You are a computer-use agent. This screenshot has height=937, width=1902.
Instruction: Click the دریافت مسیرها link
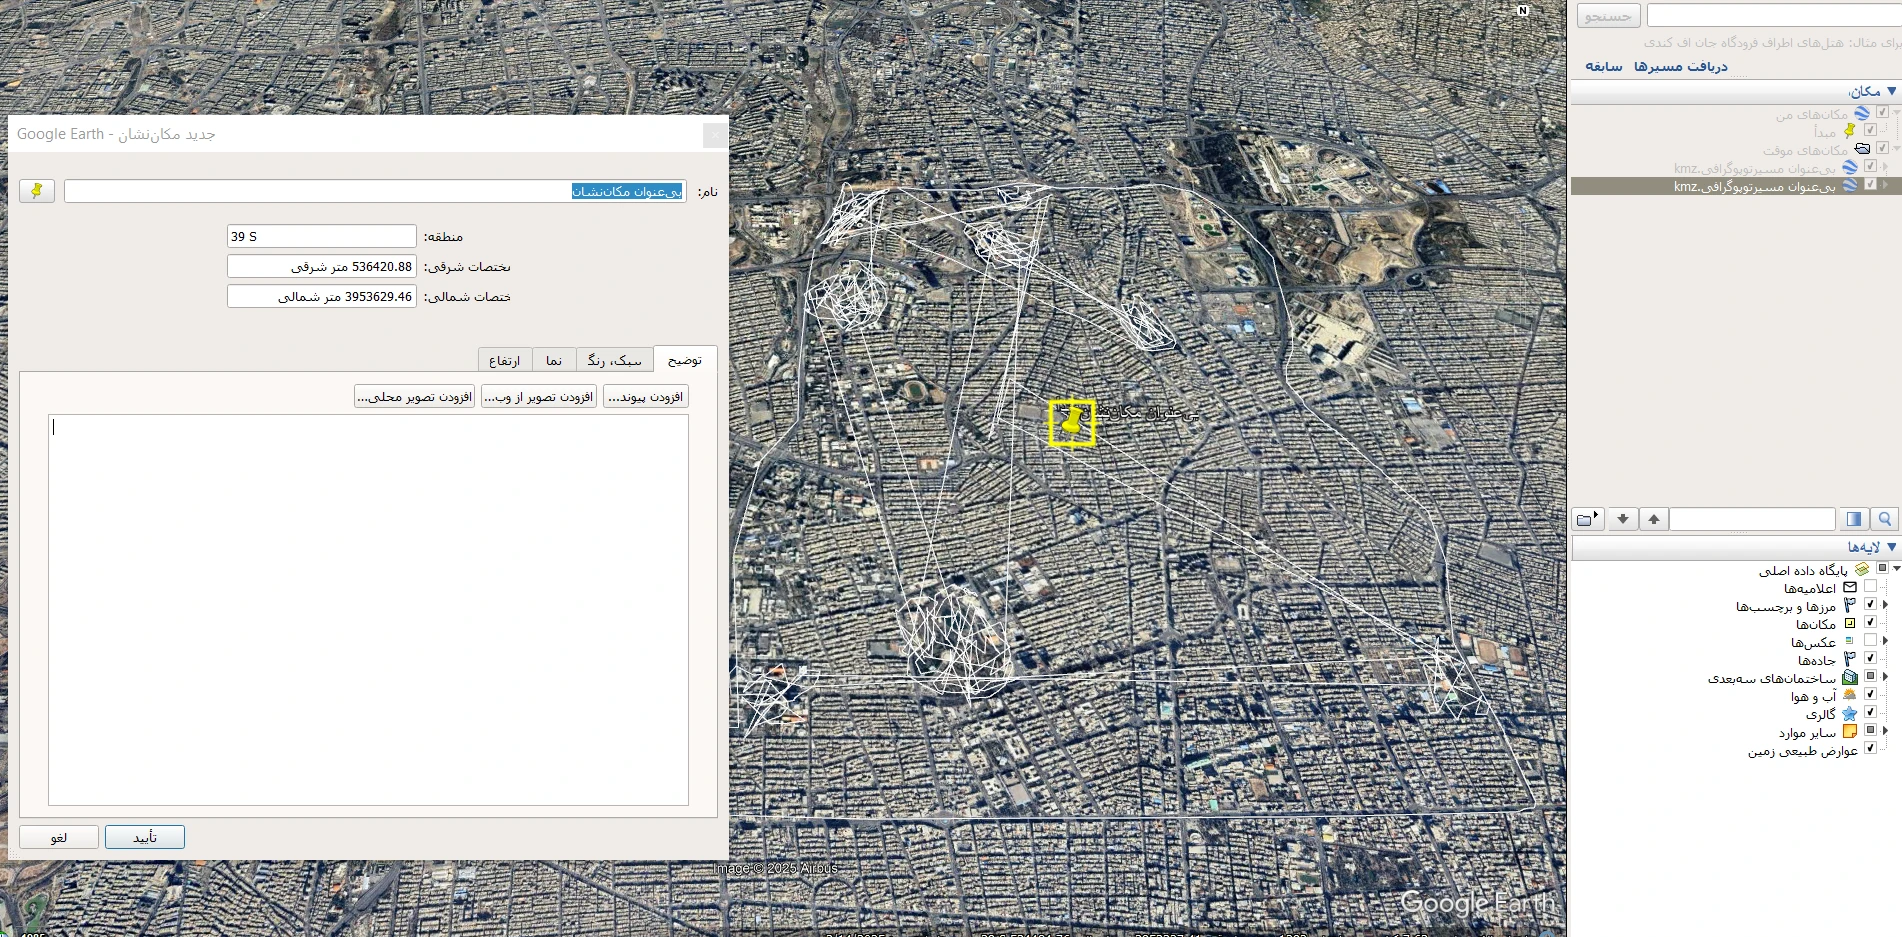1680,67
